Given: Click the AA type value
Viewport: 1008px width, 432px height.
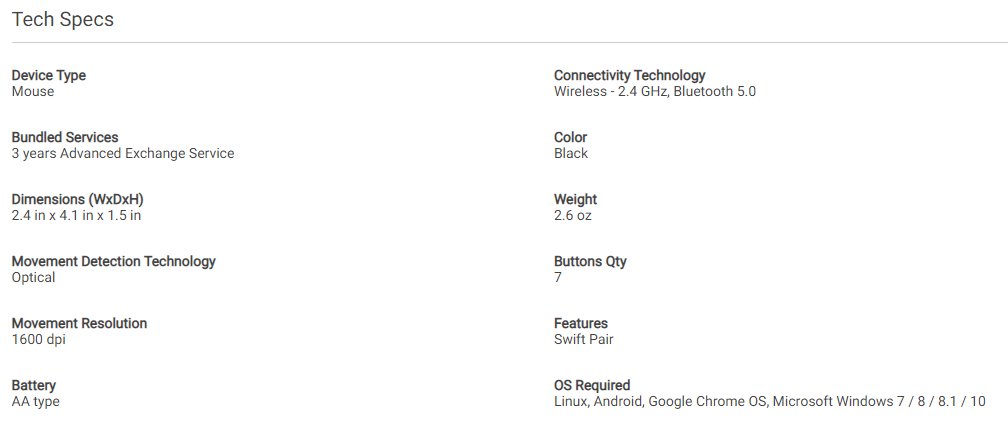Looking at the screenshot, I should click(x=36, y=401).
